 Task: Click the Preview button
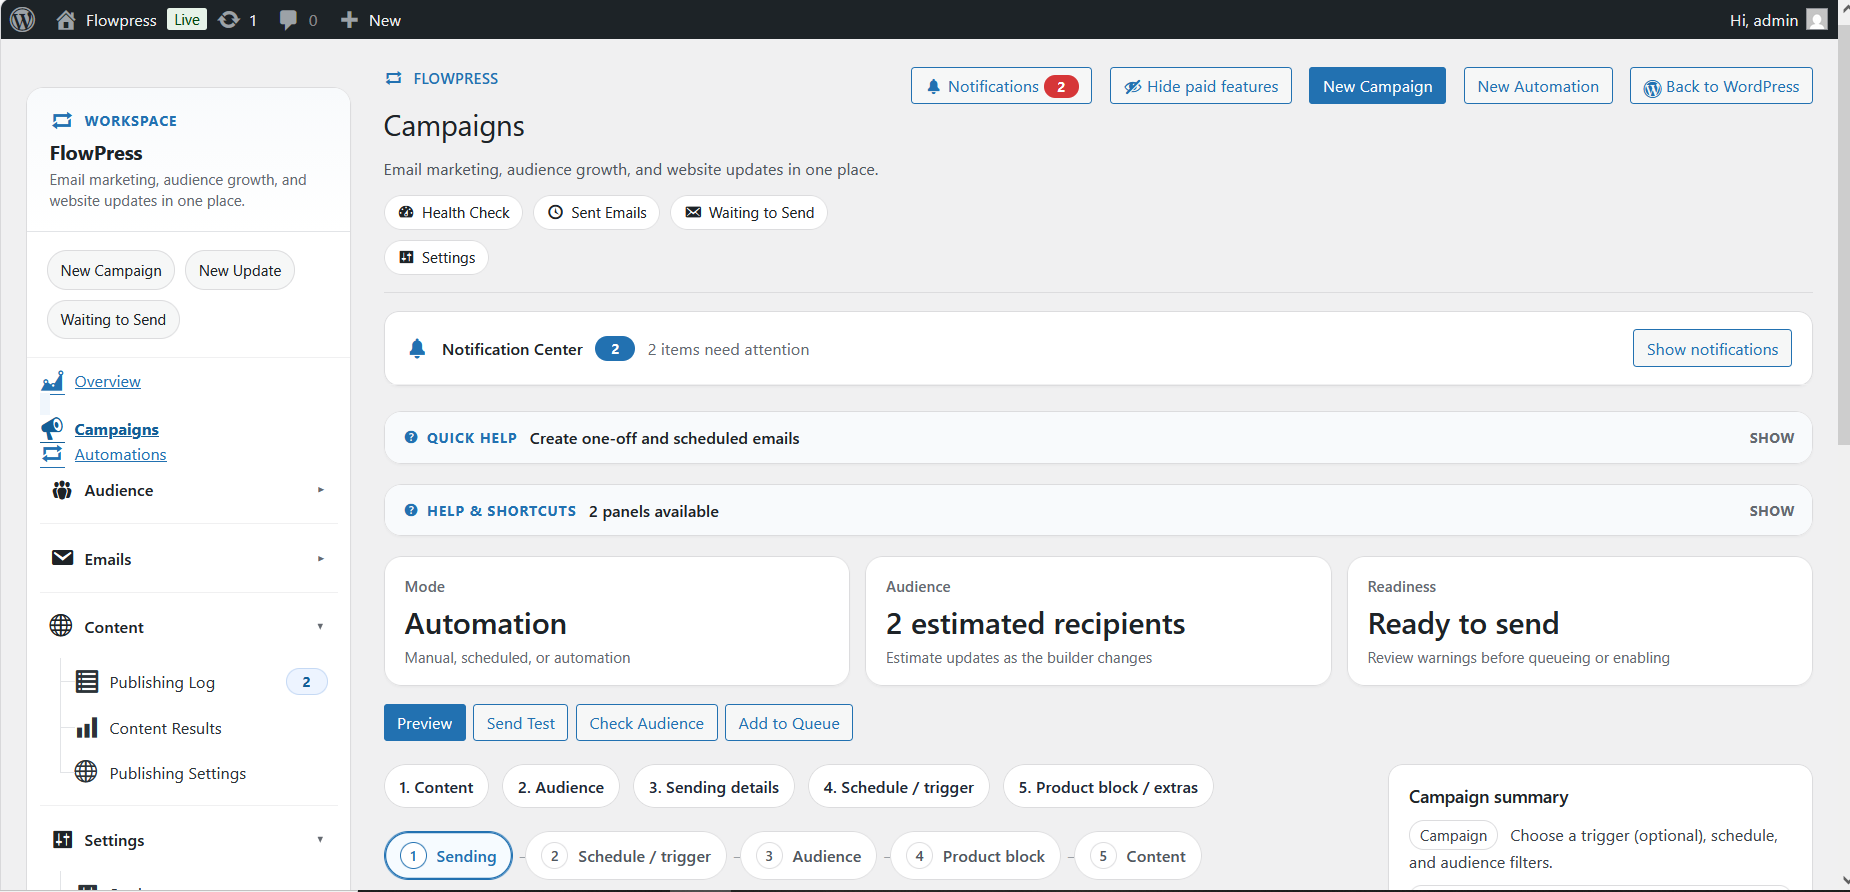[425, 723]
